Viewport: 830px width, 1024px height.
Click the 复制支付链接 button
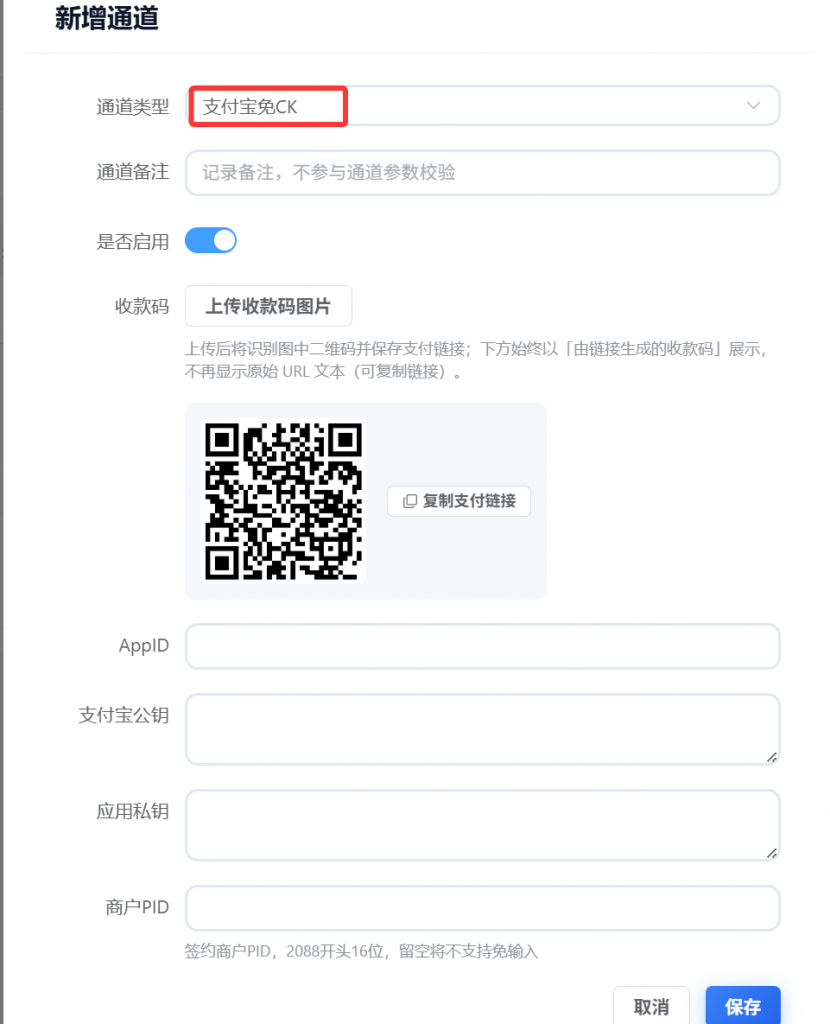458,501
